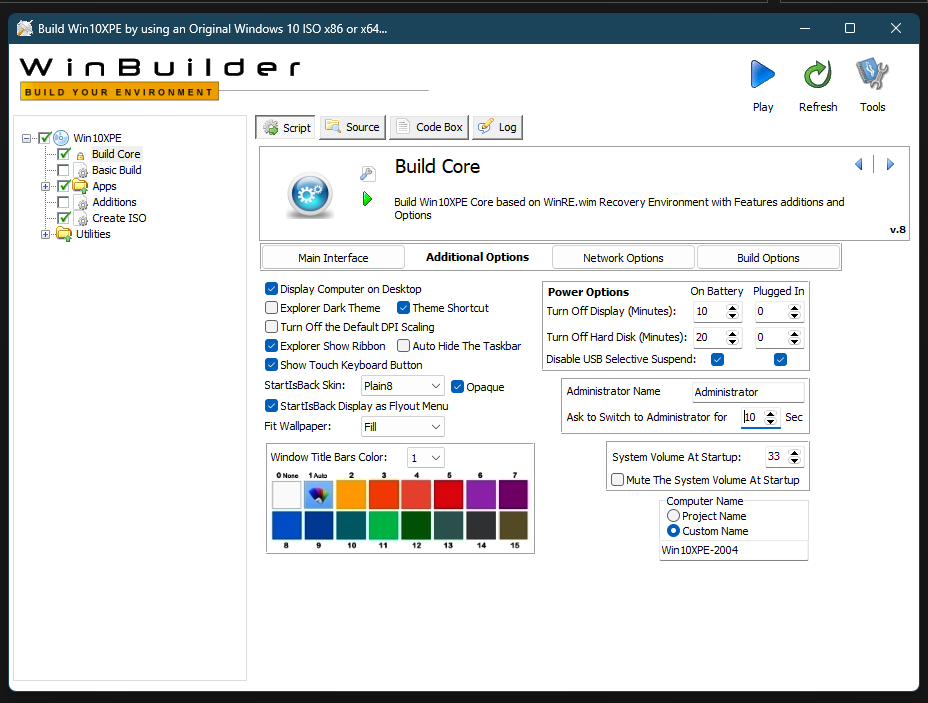Open the Source tab
The height and width of the screenshot is (703, 928).
[x=353, y=127]
